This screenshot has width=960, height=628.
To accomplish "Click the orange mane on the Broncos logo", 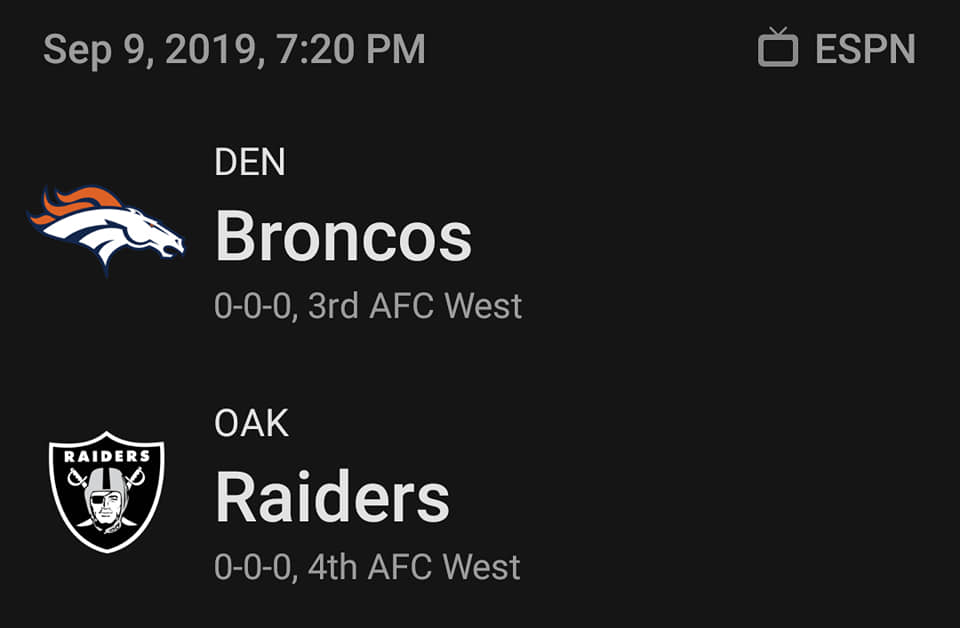I will pos(77,204).
